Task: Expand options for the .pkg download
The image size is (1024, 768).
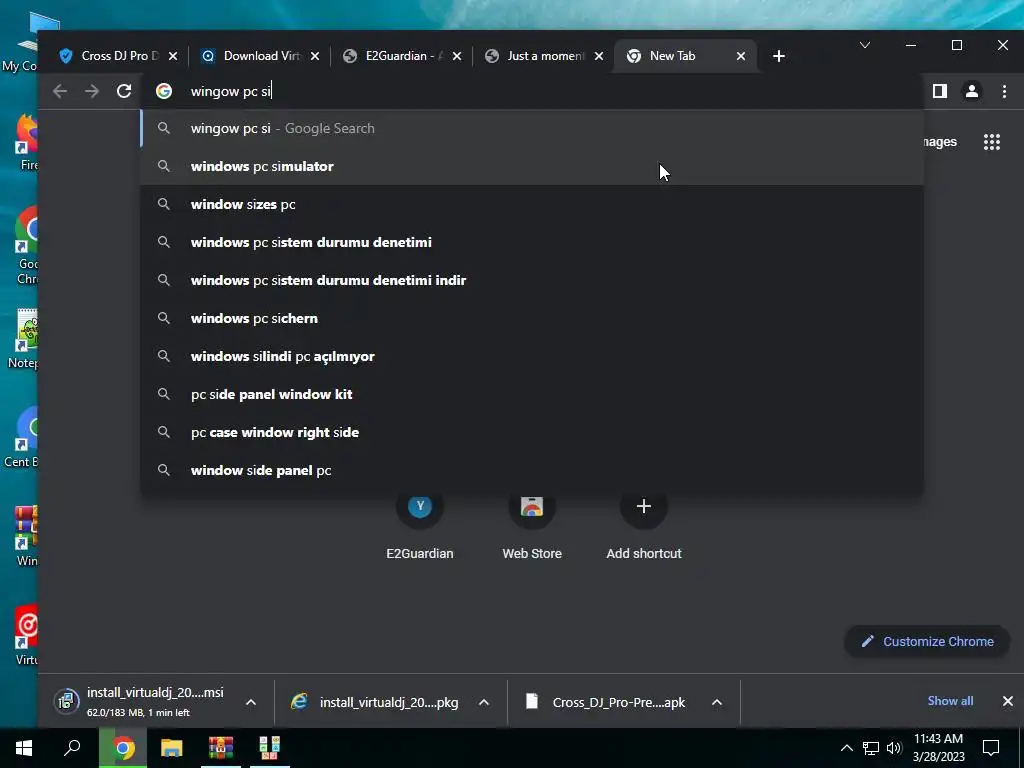Action: pos(484,703)
